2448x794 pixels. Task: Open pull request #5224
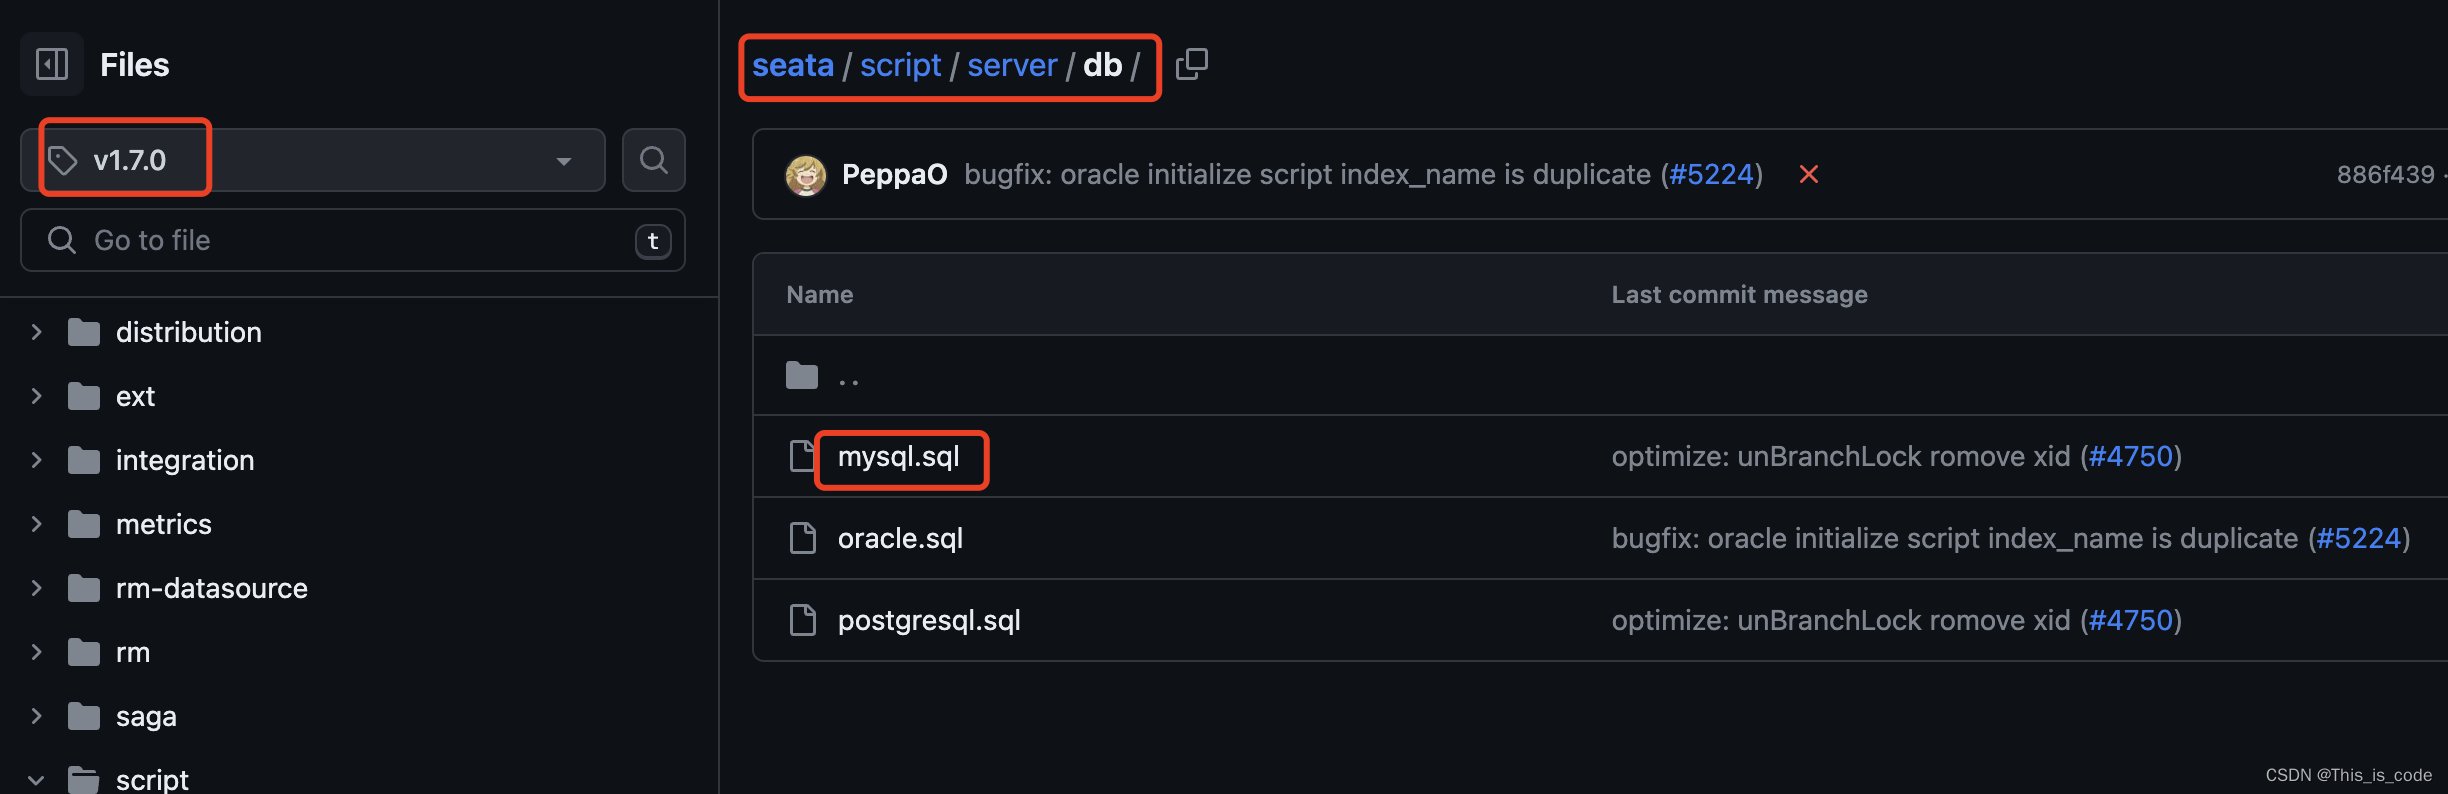(x=1713, y=173)
